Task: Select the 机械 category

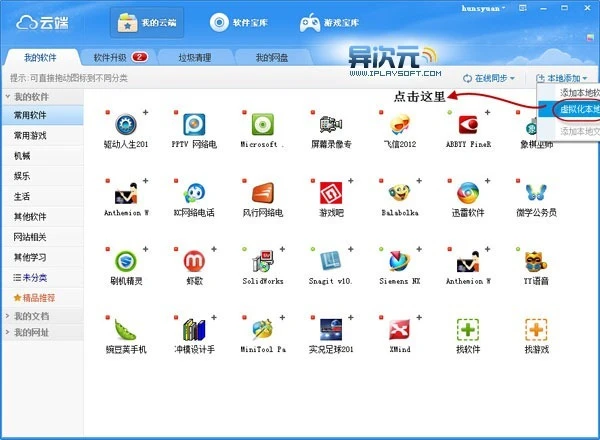Action: 43,156
